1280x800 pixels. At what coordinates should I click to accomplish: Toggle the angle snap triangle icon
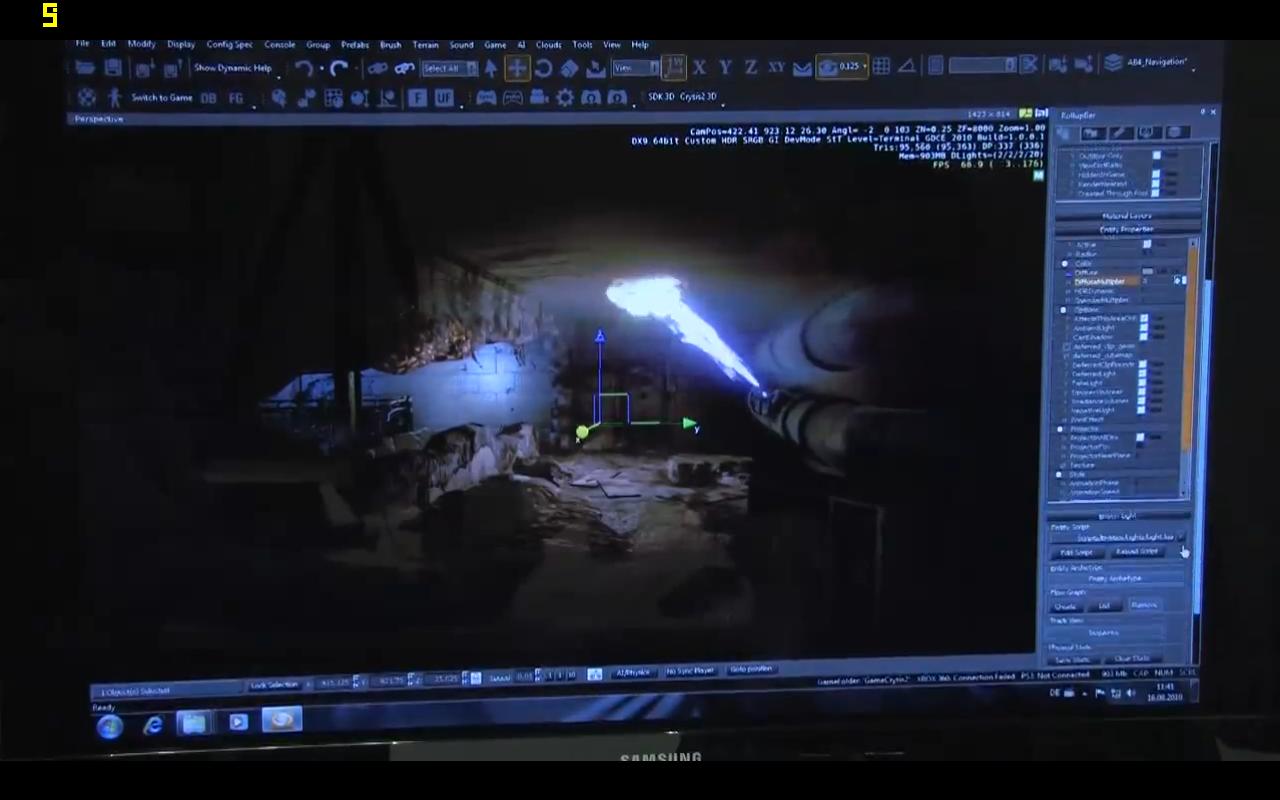coord(906,67)
